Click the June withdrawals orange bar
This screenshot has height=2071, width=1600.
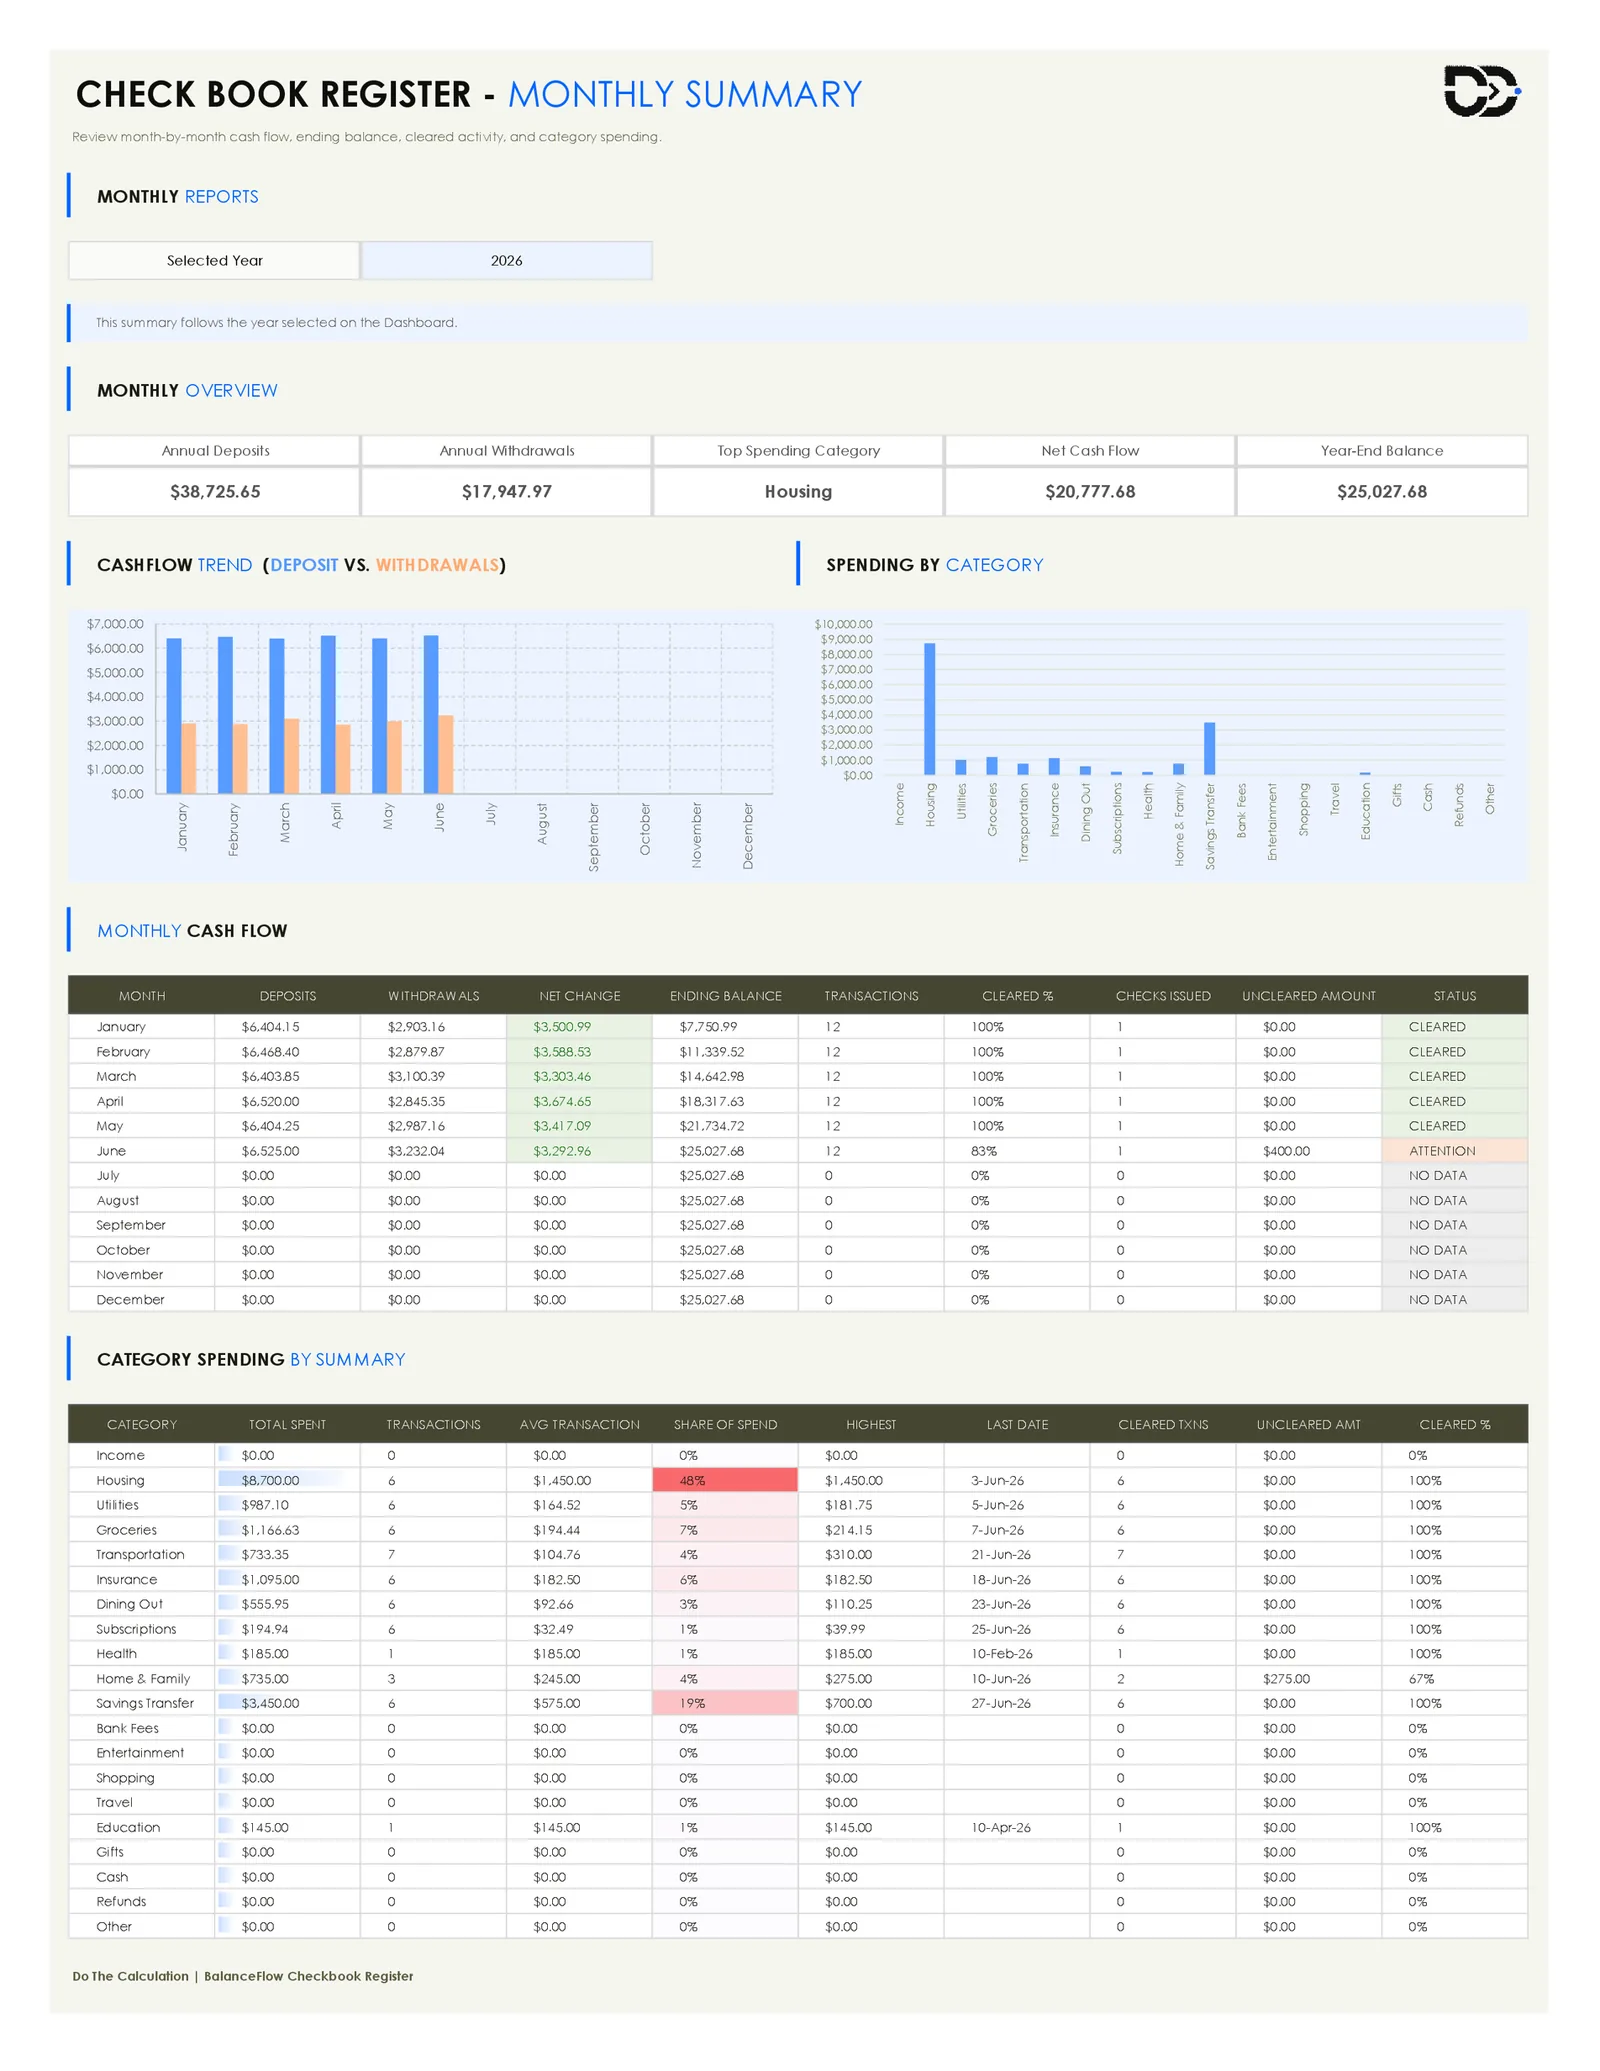pyautogui.click(x=446, y=754)
